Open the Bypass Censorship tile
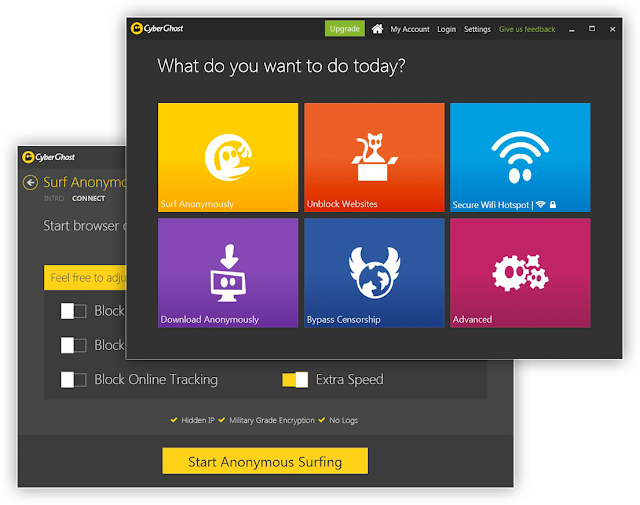 click(374, 273)
